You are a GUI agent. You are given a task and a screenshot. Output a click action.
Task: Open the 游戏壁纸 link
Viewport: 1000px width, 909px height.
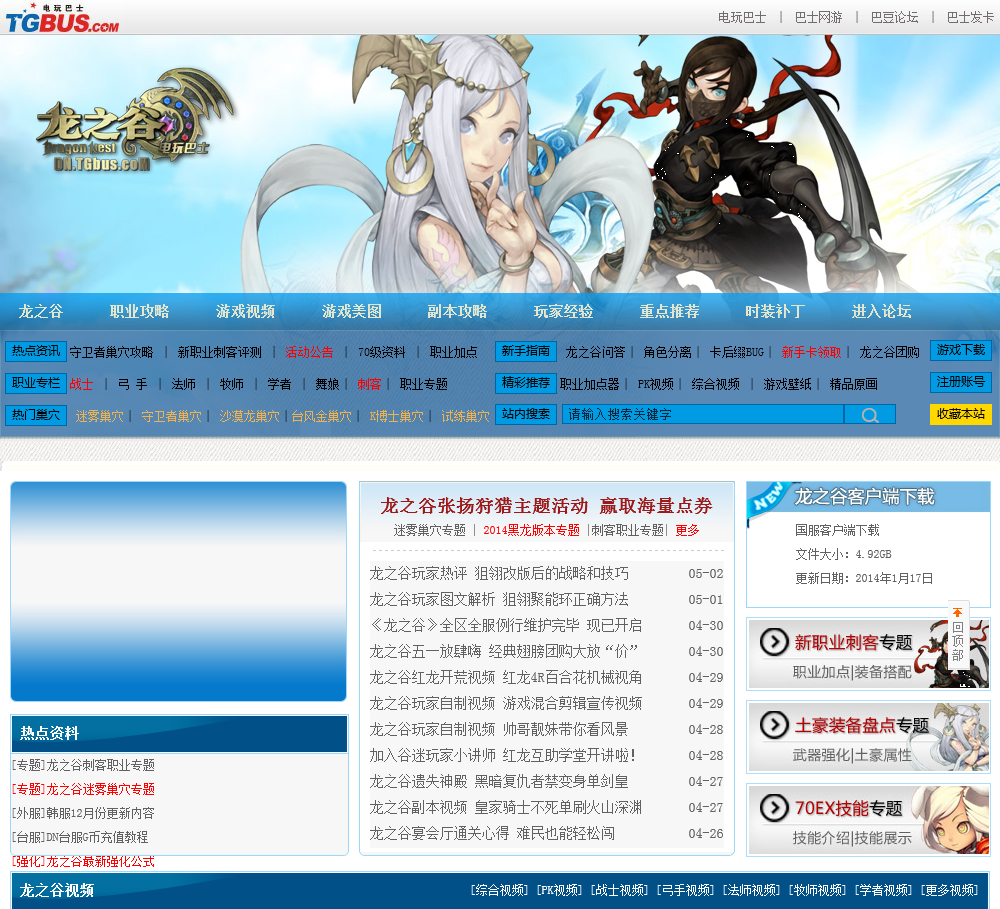point(788,384)
